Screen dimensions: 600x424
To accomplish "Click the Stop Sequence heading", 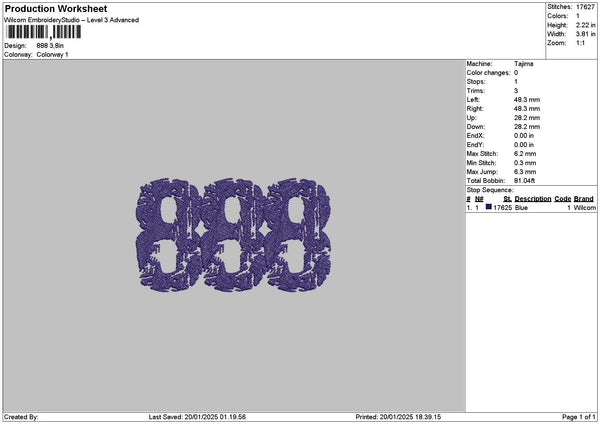I will [490, 189].
